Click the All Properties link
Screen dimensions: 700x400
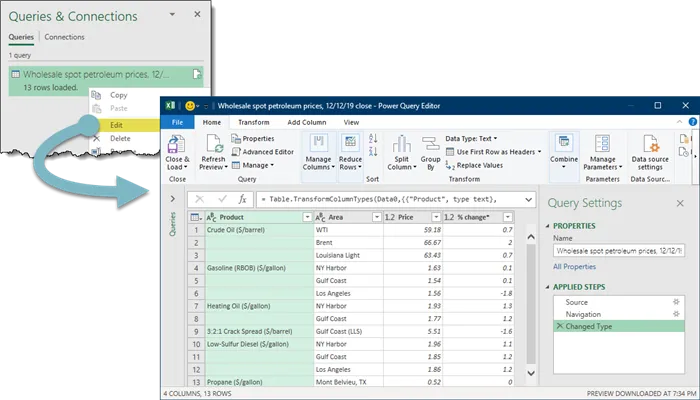click(576, 267)
